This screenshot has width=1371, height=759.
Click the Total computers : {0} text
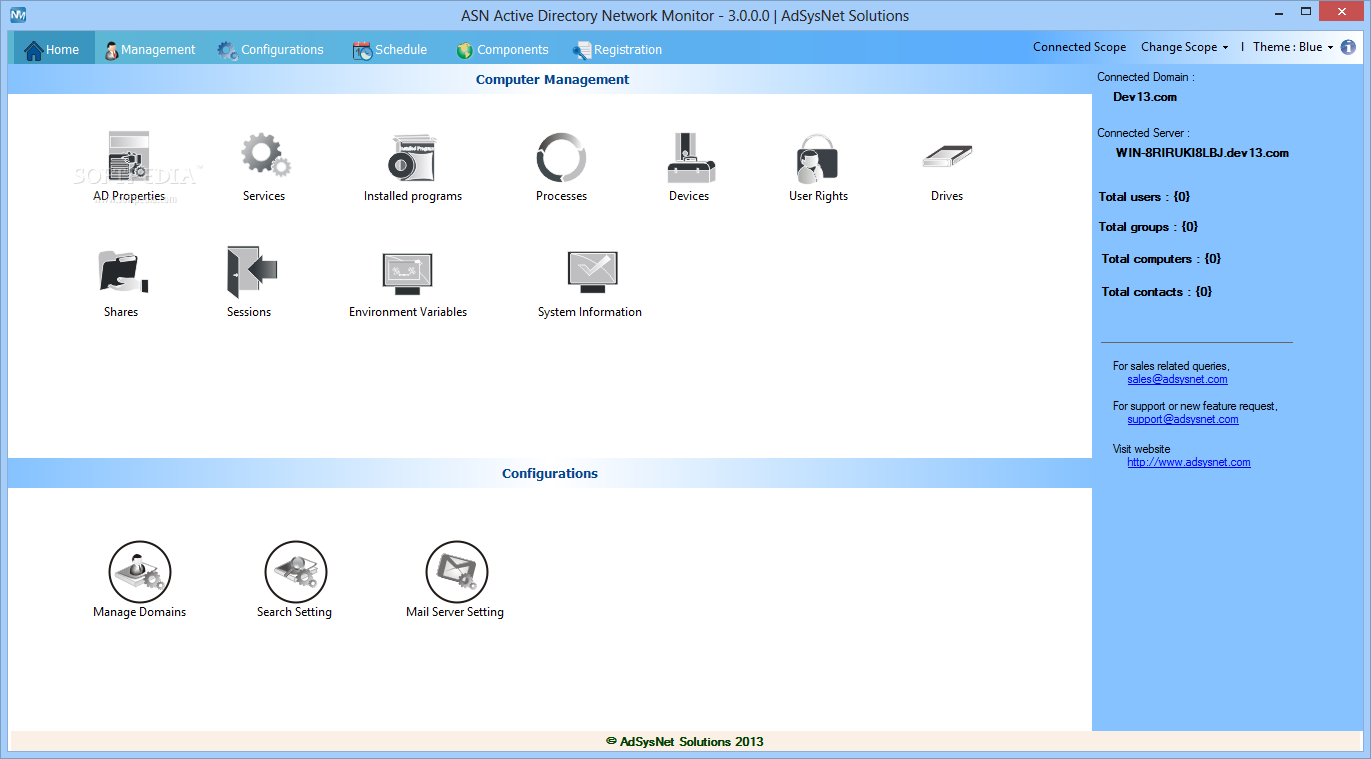(1161, 259)
